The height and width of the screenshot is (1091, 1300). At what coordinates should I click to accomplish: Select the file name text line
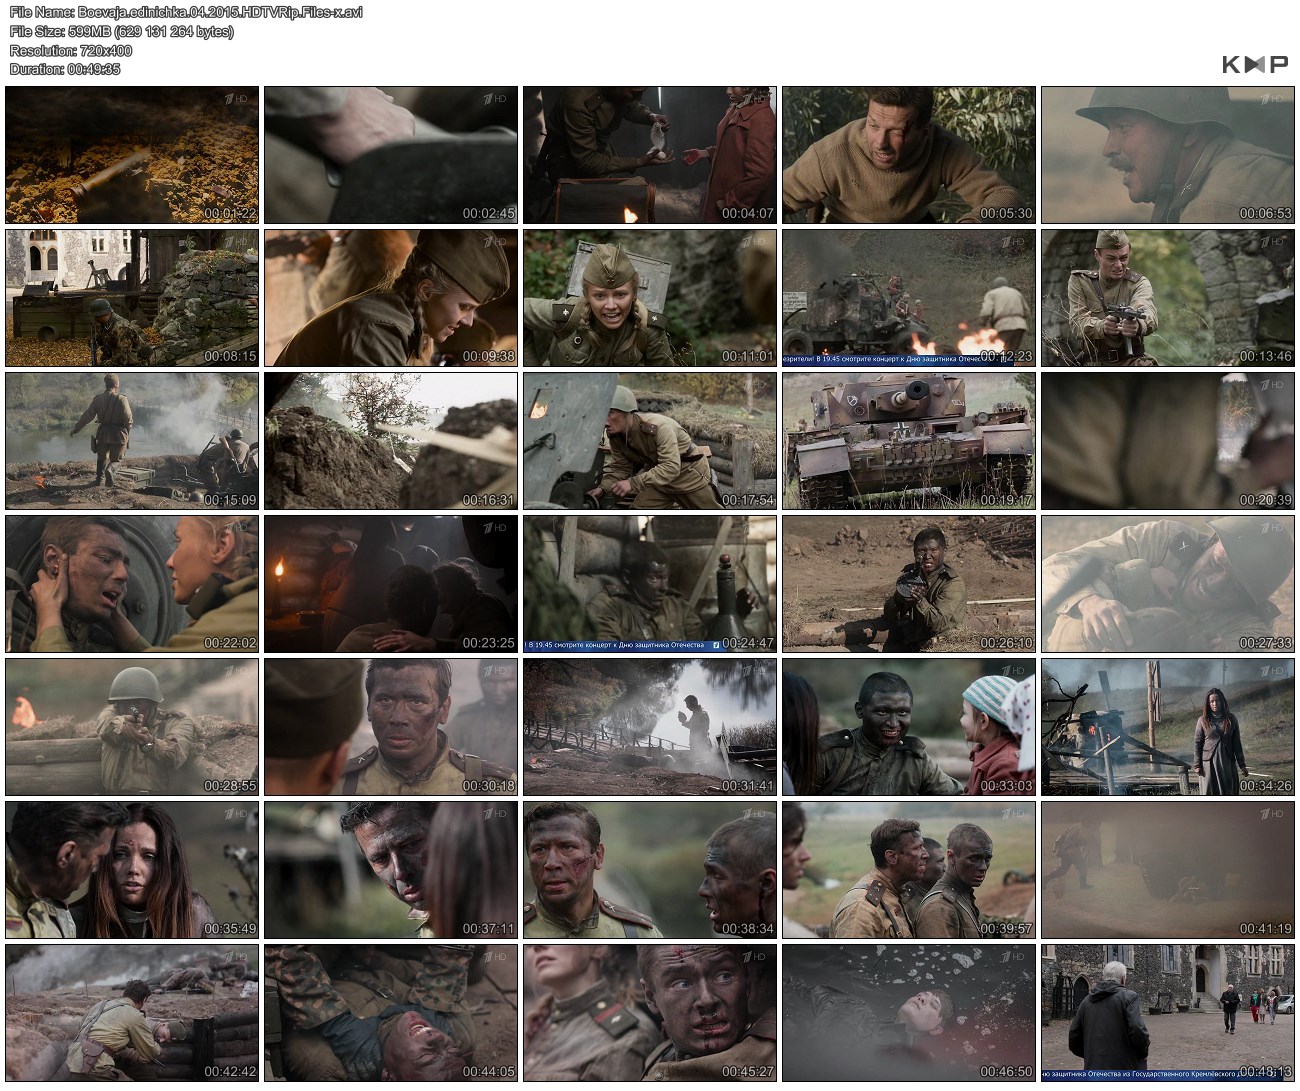click(x=186, y=12)
